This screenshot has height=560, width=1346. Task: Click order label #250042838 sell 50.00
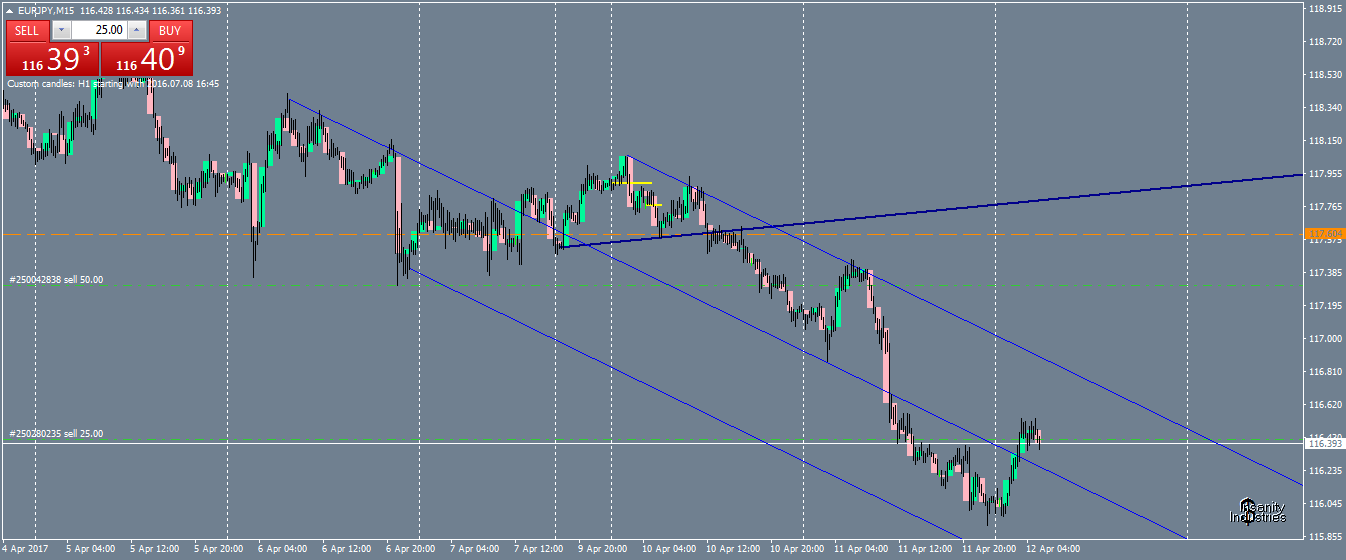[56, 280]
